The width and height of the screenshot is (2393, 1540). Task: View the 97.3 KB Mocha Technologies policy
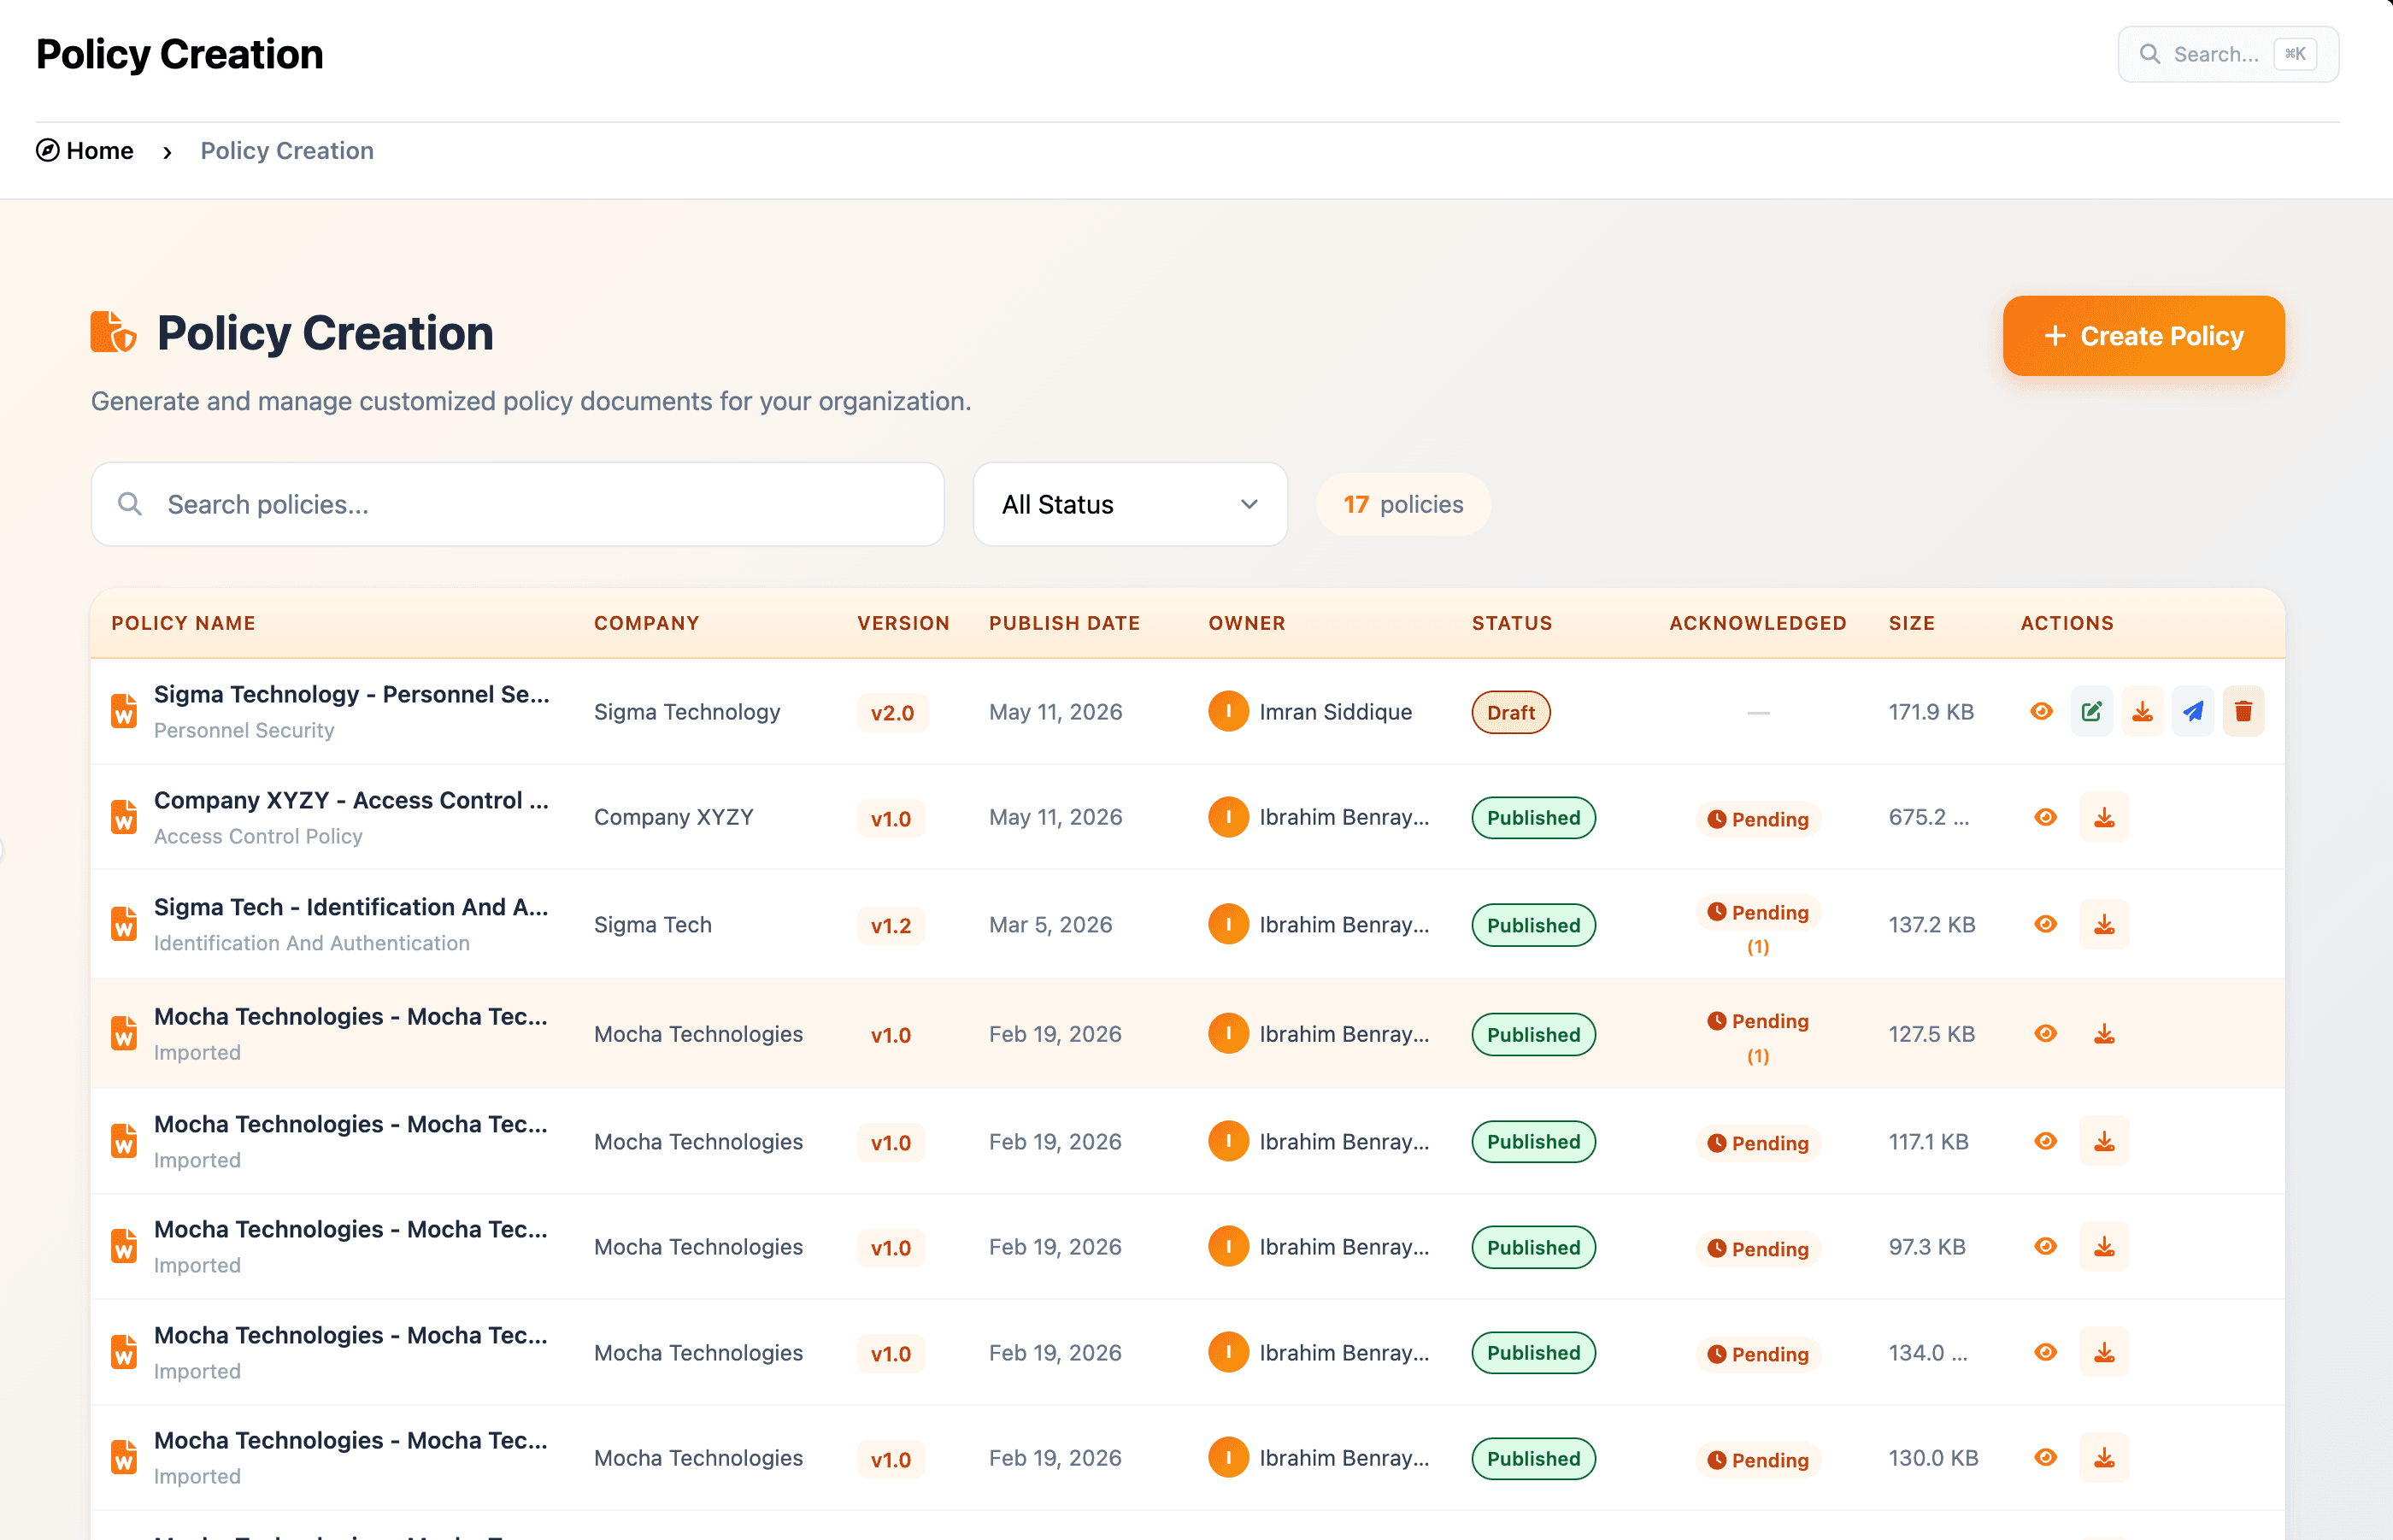click(x=2045, y=1246)
